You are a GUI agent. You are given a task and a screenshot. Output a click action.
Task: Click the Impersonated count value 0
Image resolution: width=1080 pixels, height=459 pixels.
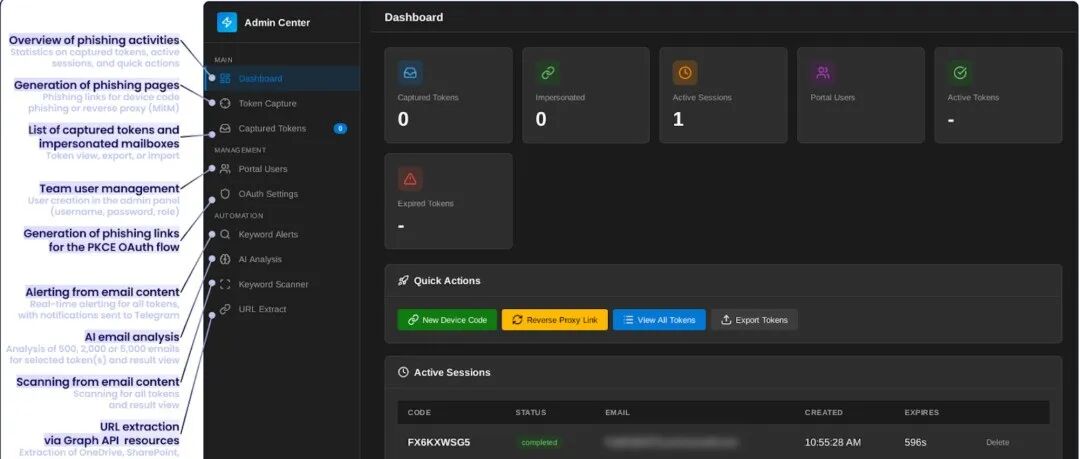[x=541, y=119]
